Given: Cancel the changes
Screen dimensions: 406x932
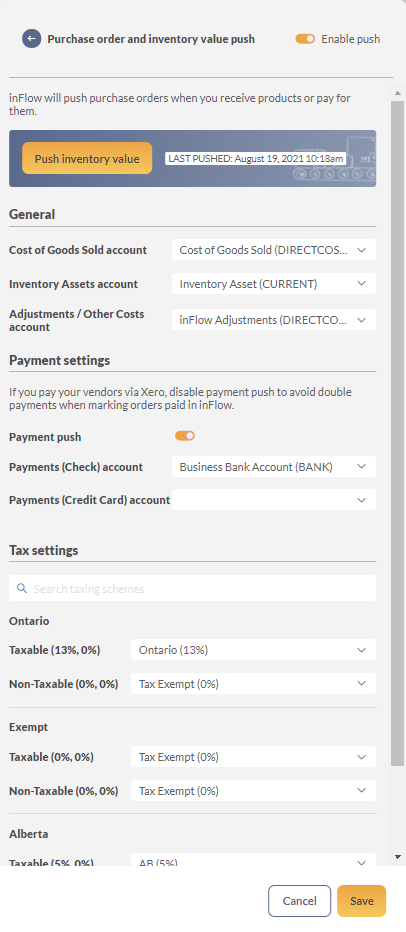Looking at the screenshot, I should (300, 901).
